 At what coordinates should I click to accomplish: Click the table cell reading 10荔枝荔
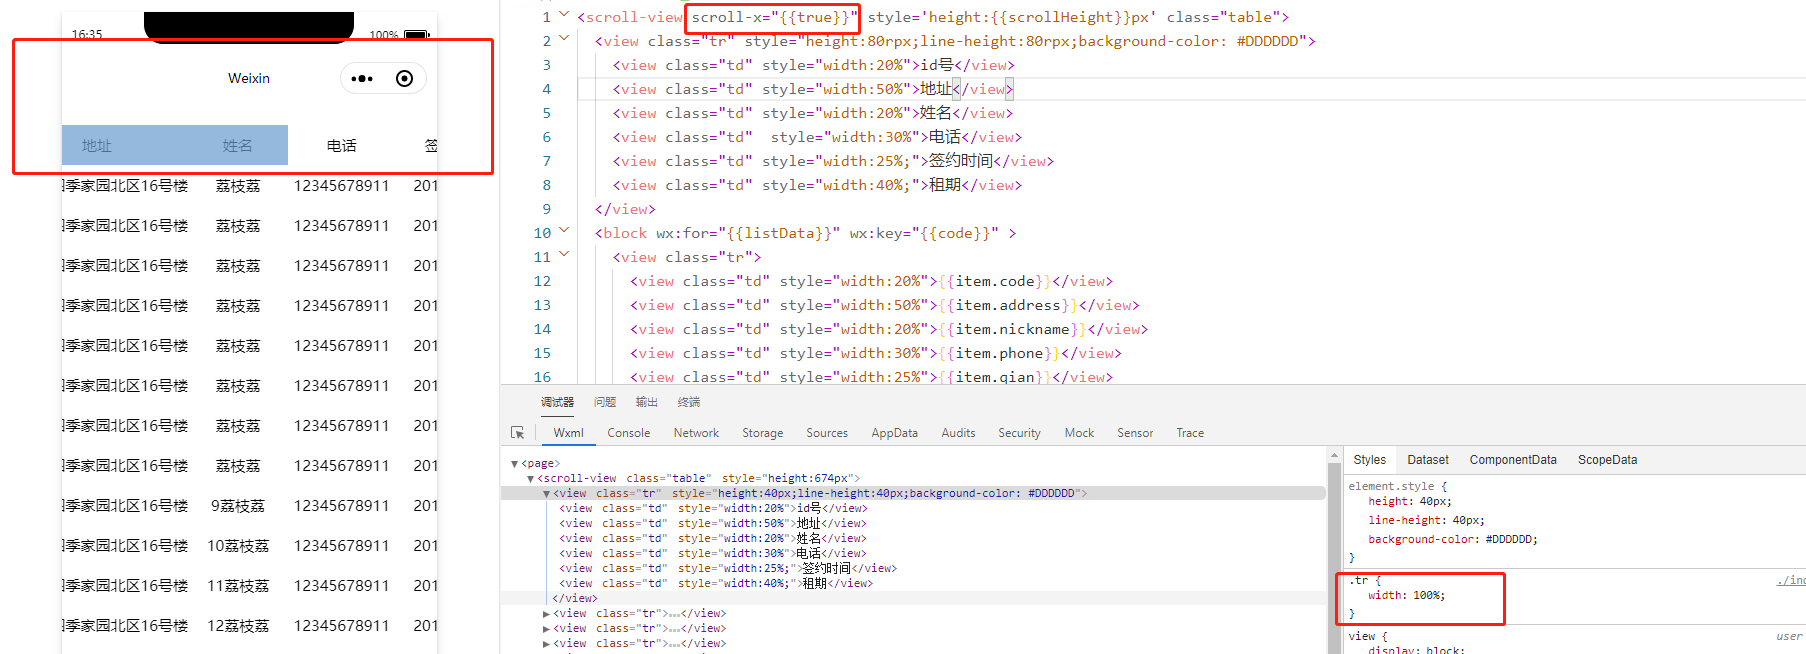coord(238,546)
